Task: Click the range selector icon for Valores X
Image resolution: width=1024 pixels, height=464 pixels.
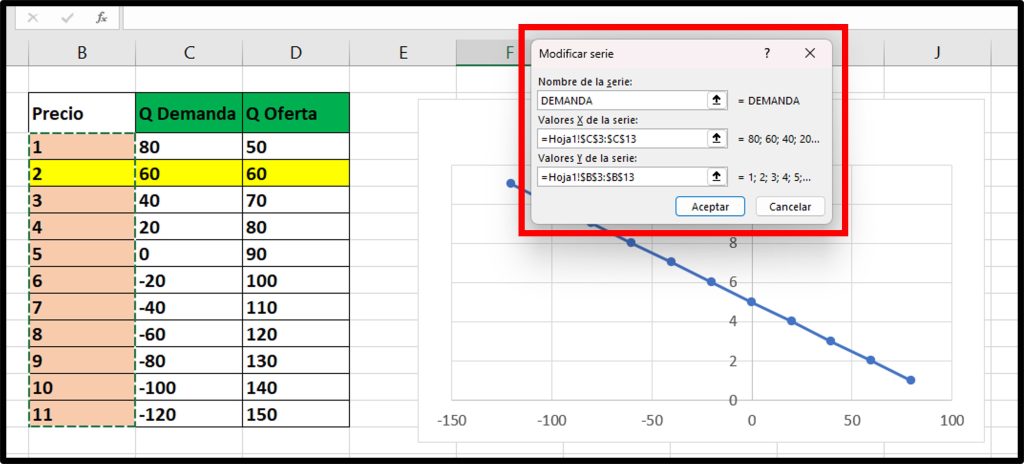Action: tap(716, 139)
